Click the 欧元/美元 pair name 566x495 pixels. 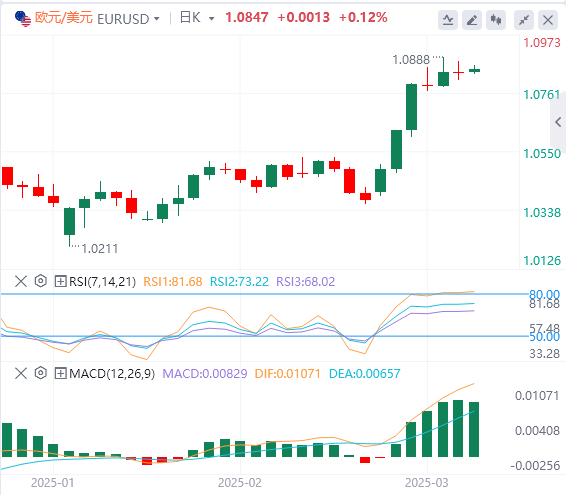point(64,18)
